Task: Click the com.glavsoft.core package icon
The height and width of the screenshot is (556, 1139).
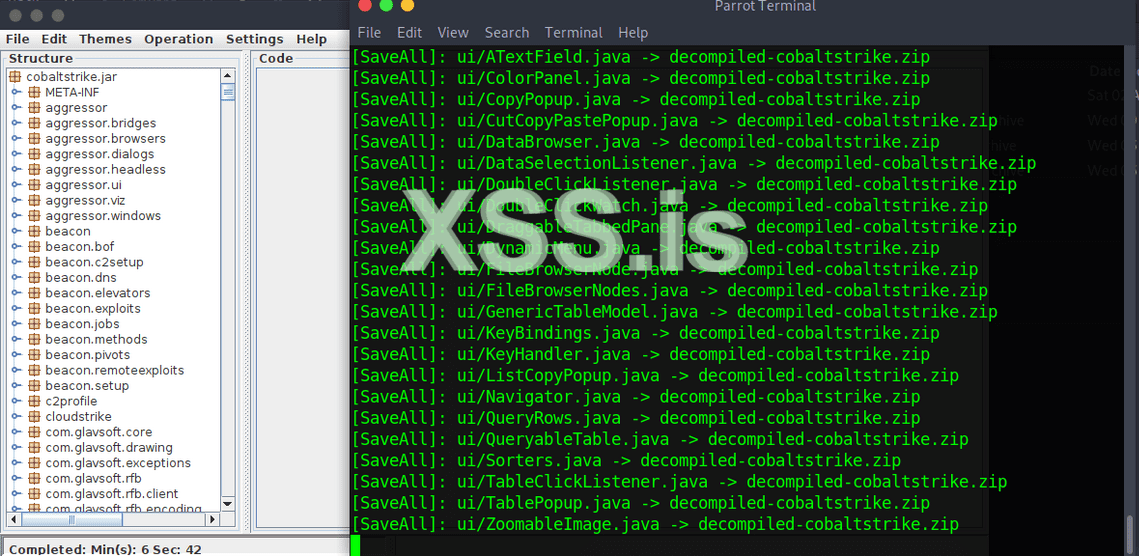Action: click(33, 432)
